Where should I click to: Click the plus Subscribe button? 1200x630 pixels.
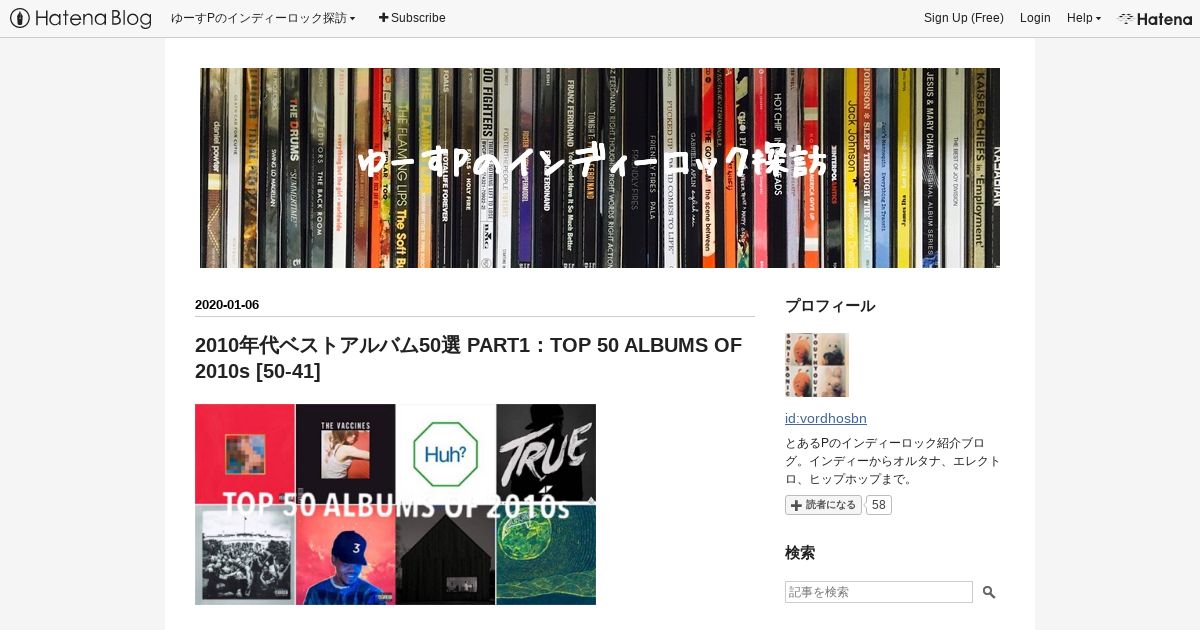(x=412, y=18)
